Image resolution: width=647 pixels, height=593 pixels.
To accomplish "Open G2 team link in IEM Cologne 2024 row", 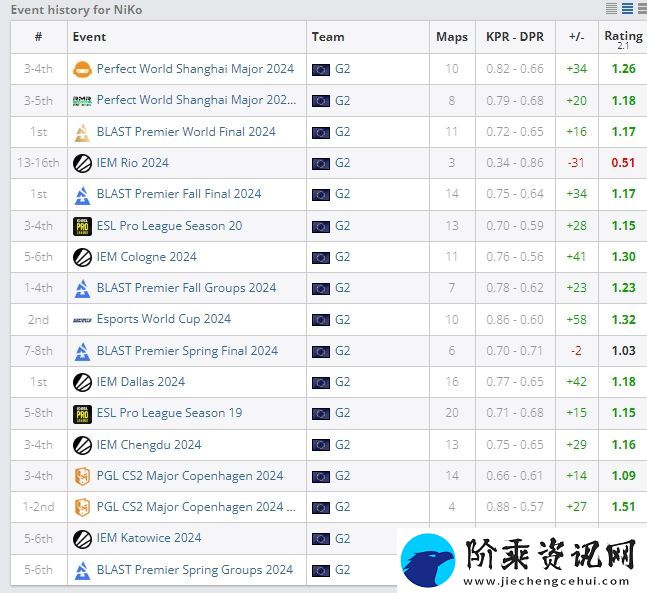I will [342, 257].
